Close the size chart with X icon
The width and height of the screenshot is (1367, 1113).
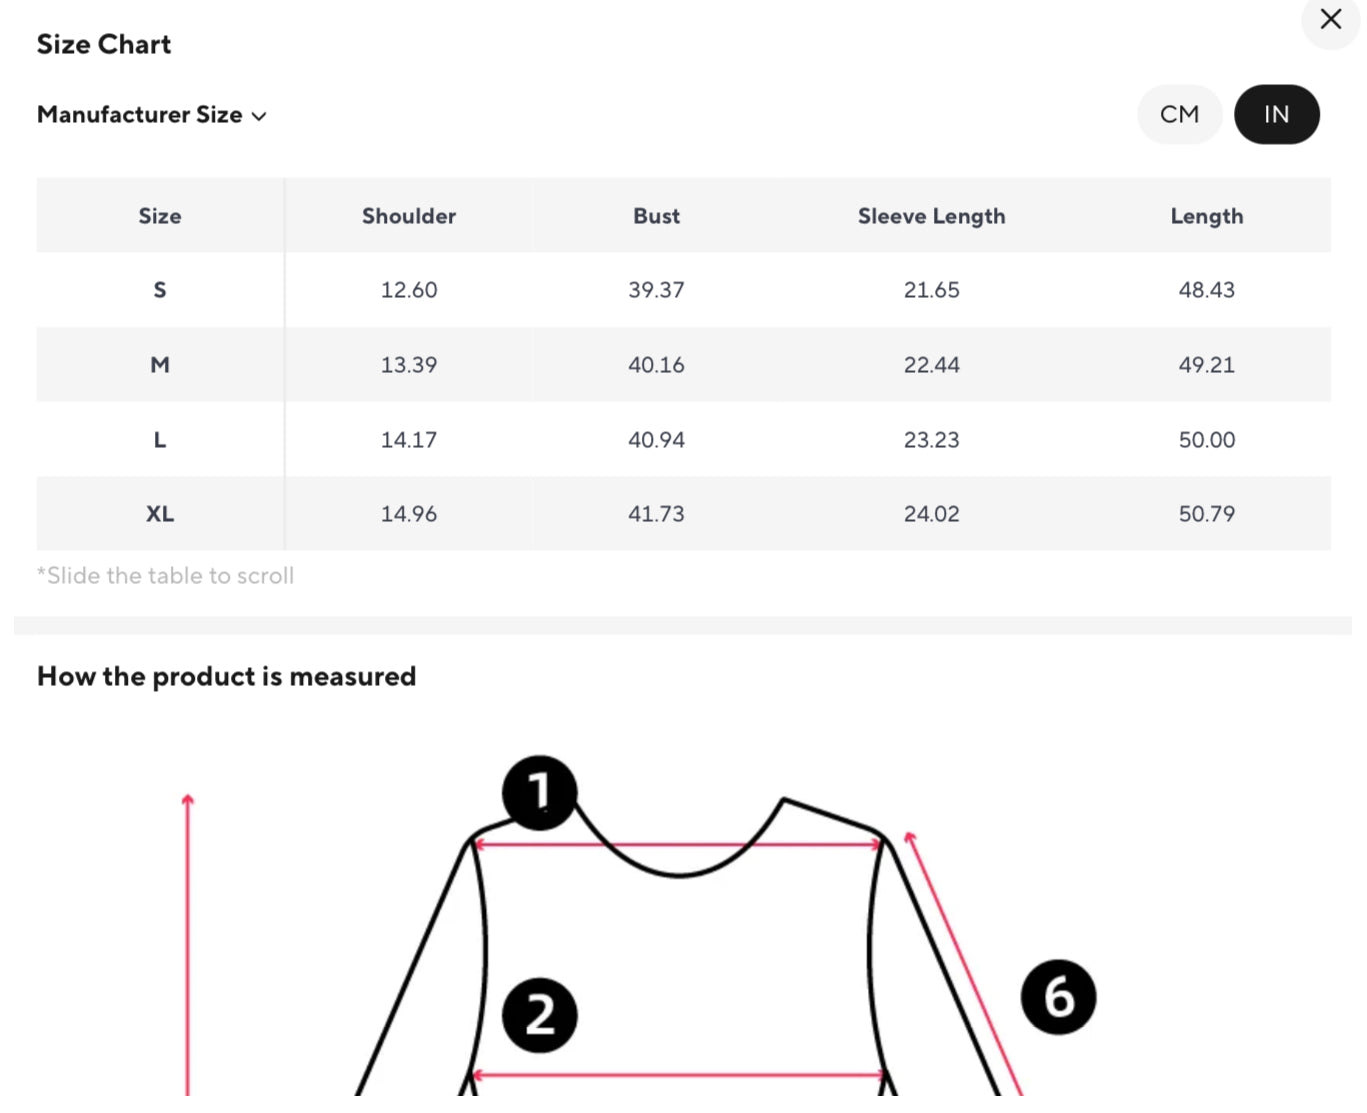(x=1330, y=20)
